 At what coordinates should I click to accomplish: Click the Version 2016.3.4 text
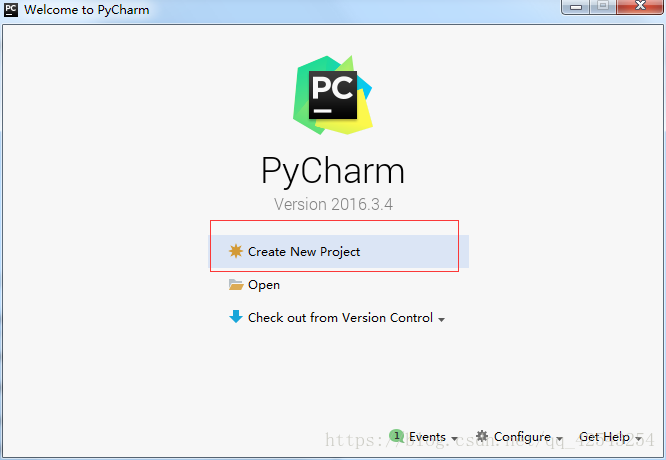tap(333, 204)
